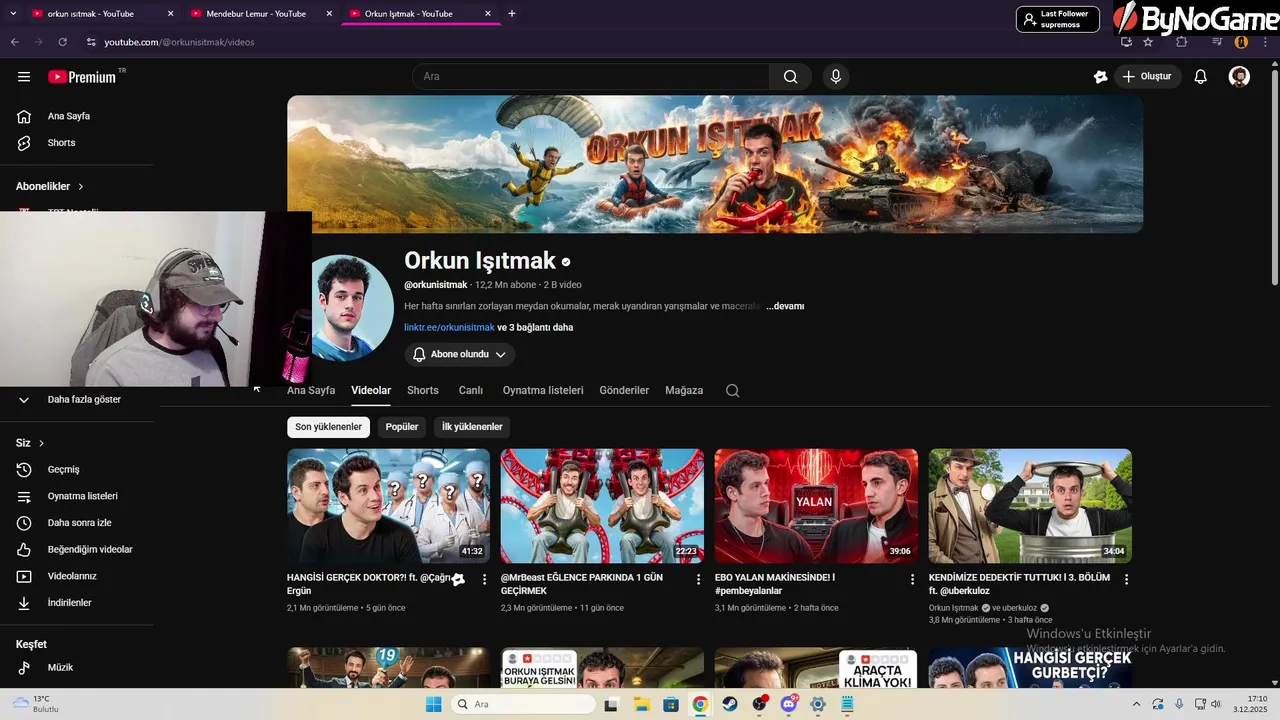Click the search magnifier button
The image size is (1280, 720).
tap(791, 77)
